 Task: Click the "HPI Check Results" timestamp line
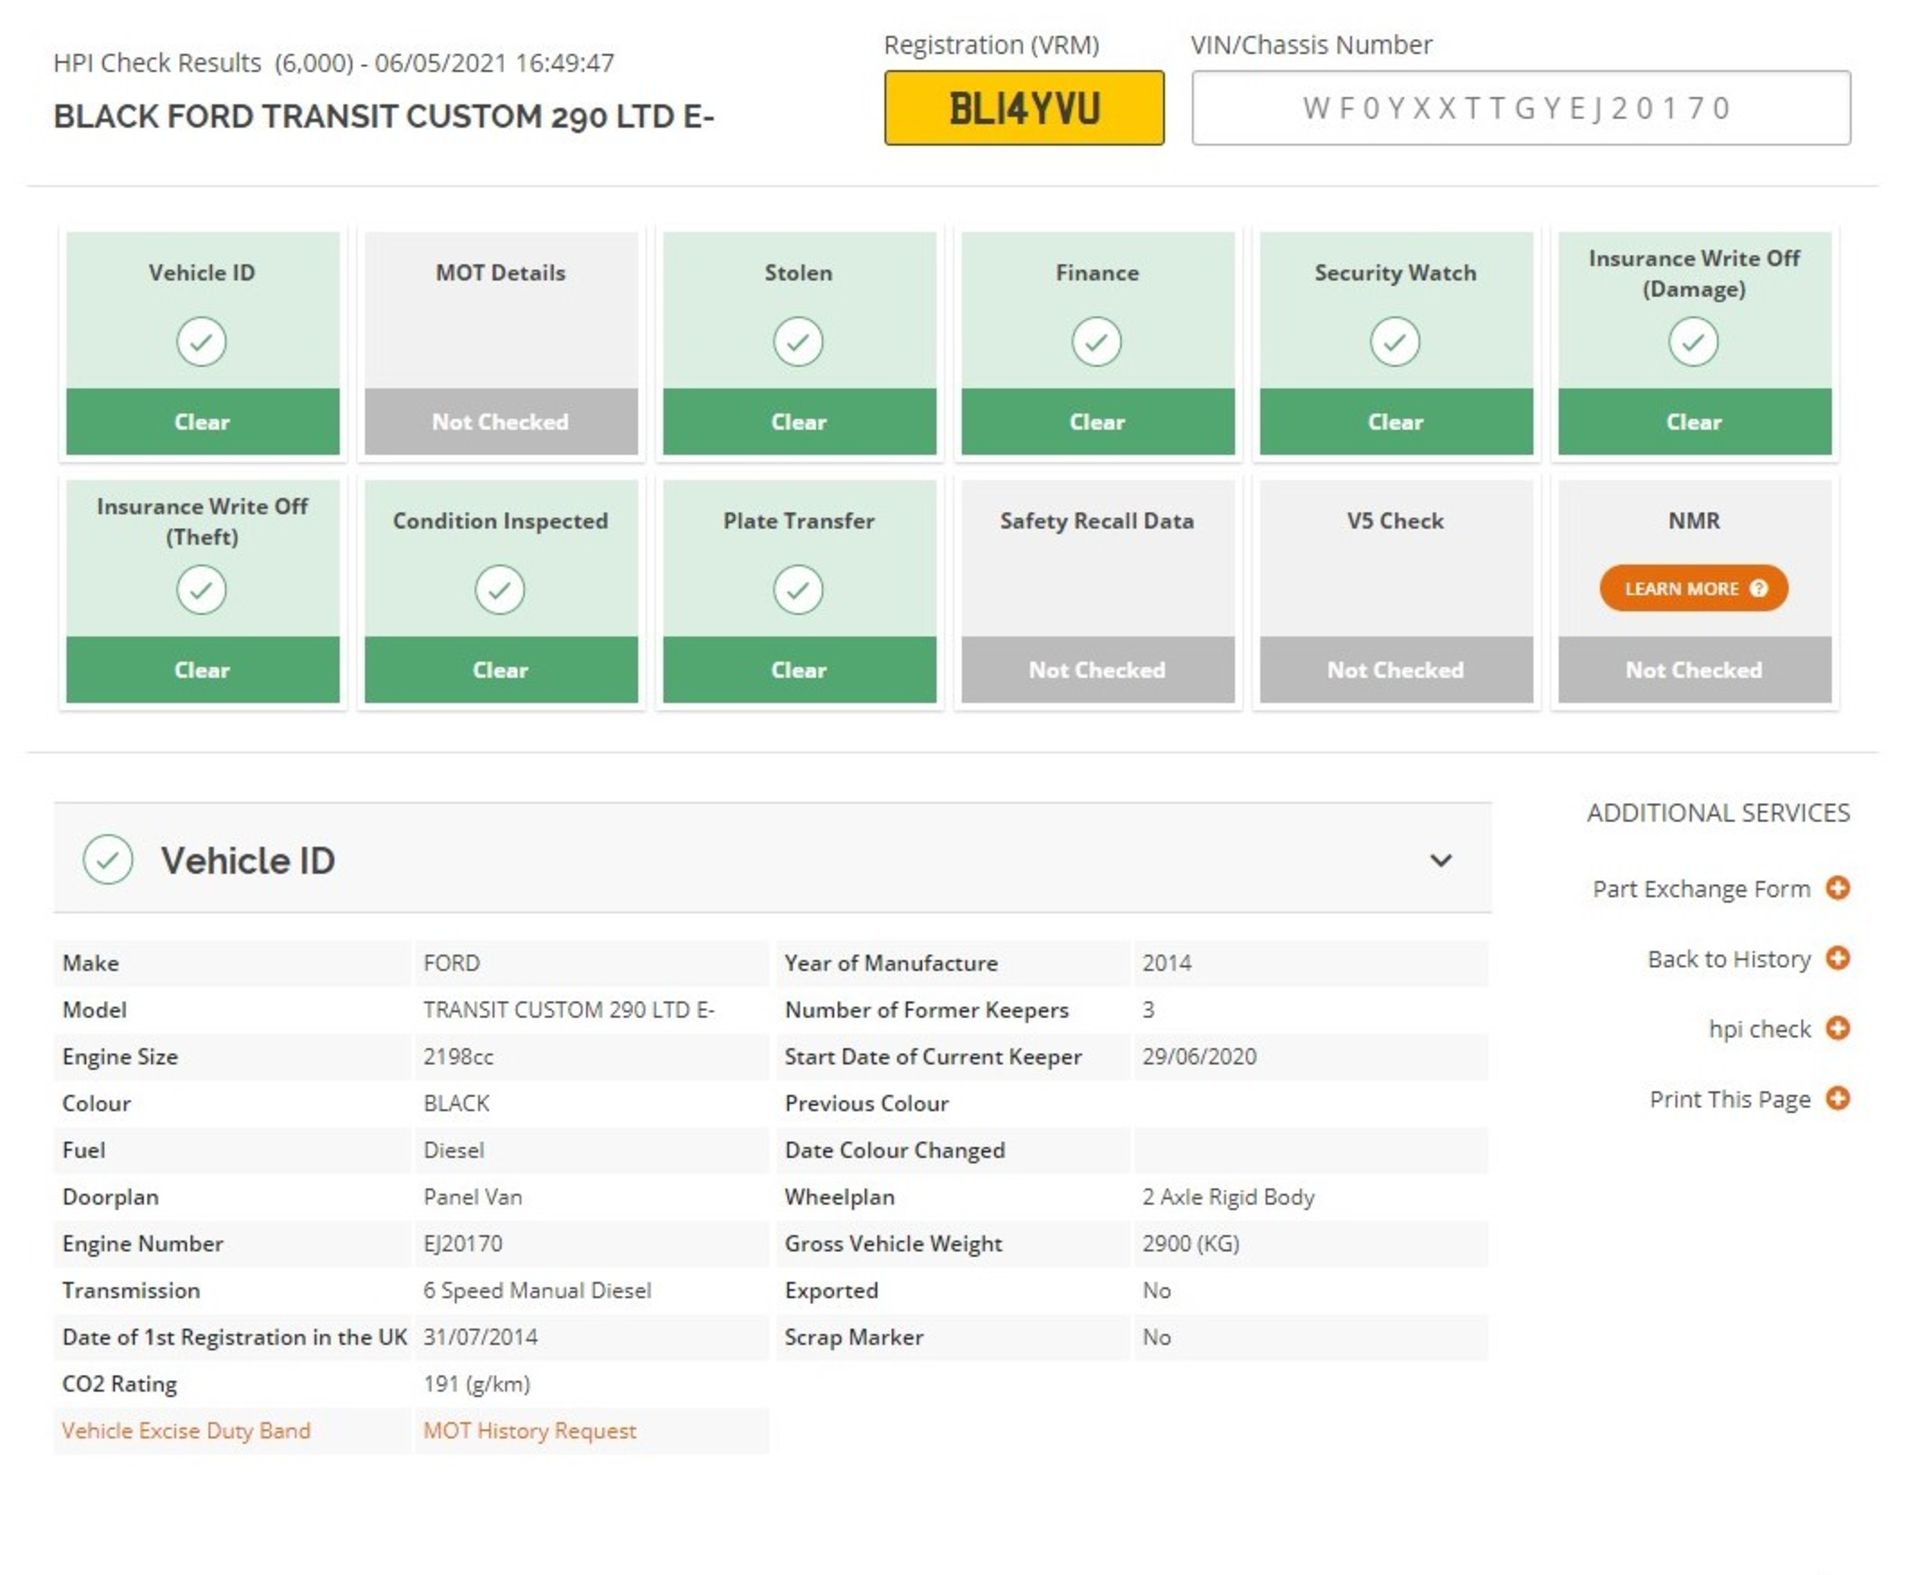[x=333, y=63]
